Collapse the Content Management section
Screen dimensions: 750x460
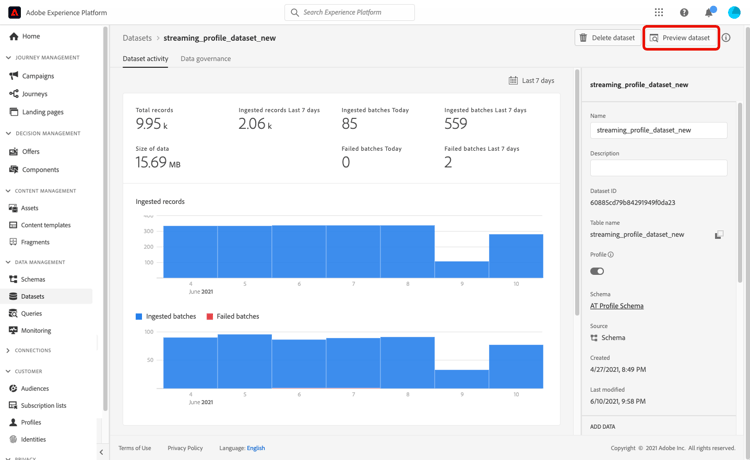(x=8, y=191)
